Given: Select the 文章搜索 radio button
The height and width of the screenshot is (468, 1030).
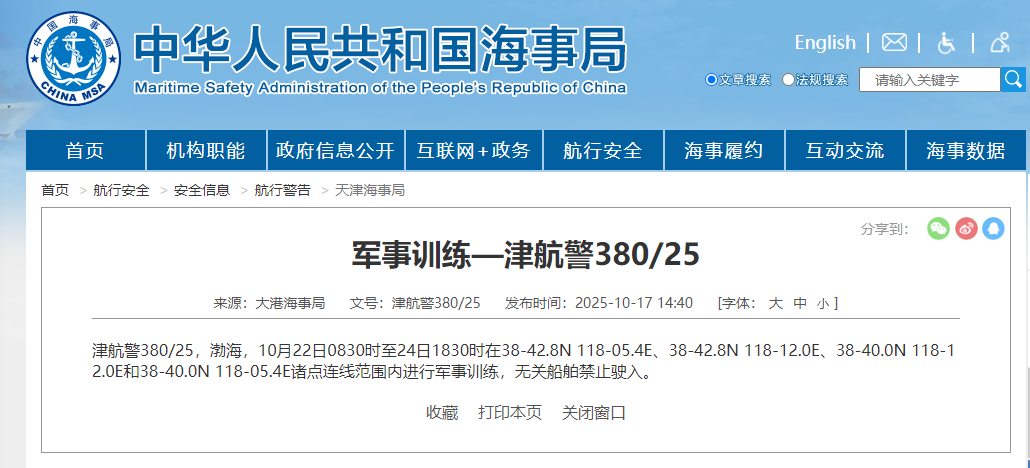Looking at the screenshot, I should tap(711, 80).
